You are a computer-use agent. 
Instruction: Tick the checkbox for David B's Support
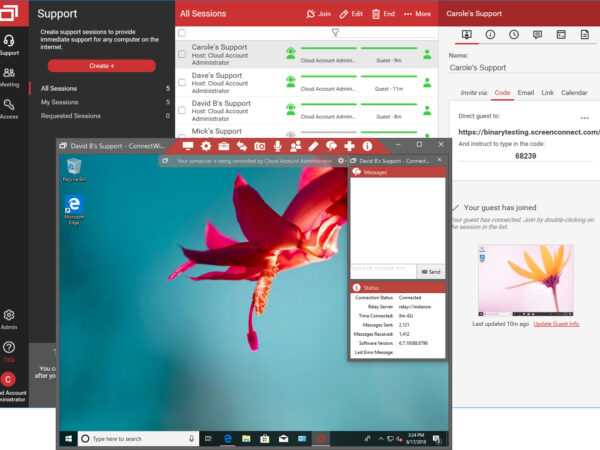tap(182, 110)
